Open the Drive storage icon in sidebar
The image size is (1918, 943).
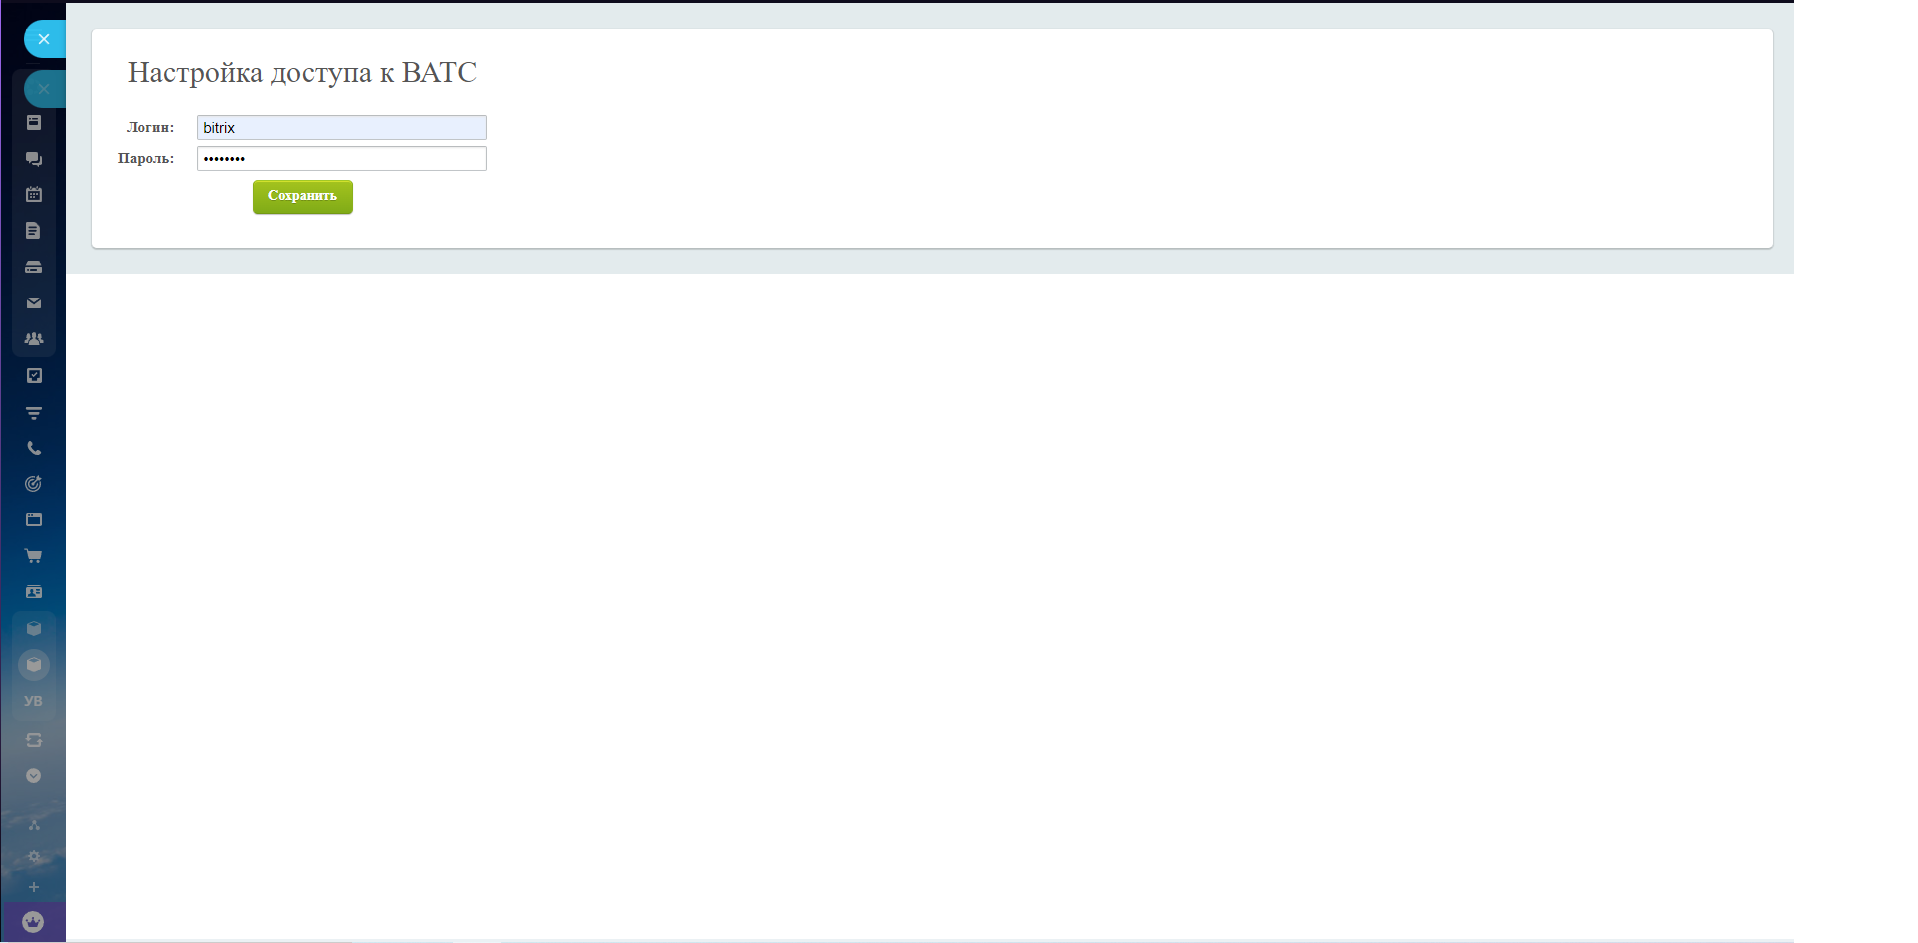[34, 267]
